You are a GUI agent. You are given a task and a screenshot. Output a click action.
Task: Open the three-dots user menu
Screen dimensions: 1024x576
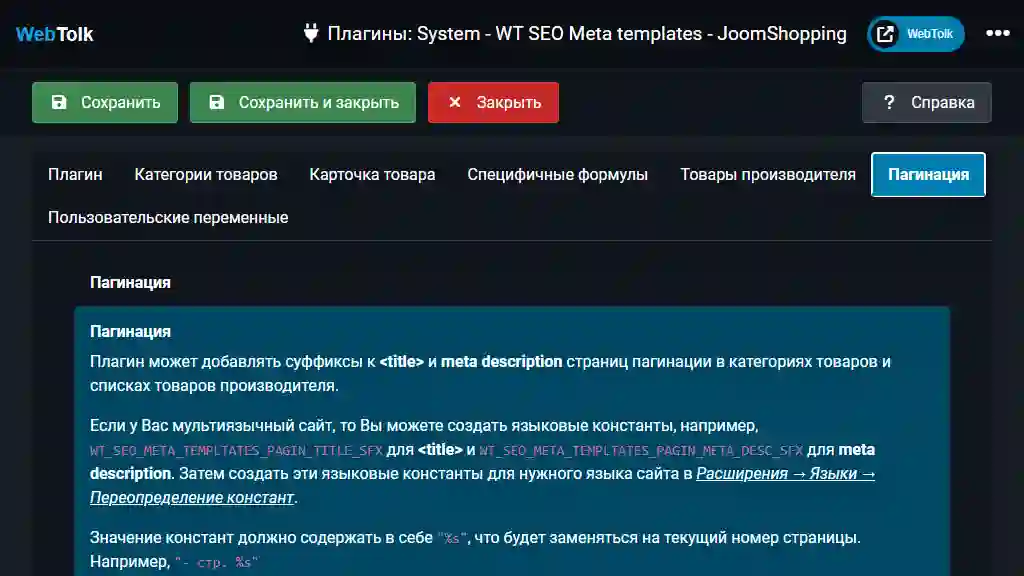[x=997, y=33]
